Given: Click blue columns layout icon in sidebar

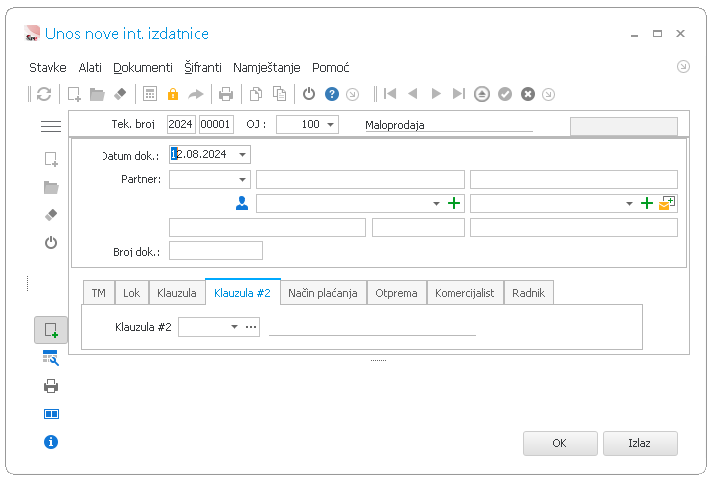Looking at the screenshot, I should pos(51,414).
